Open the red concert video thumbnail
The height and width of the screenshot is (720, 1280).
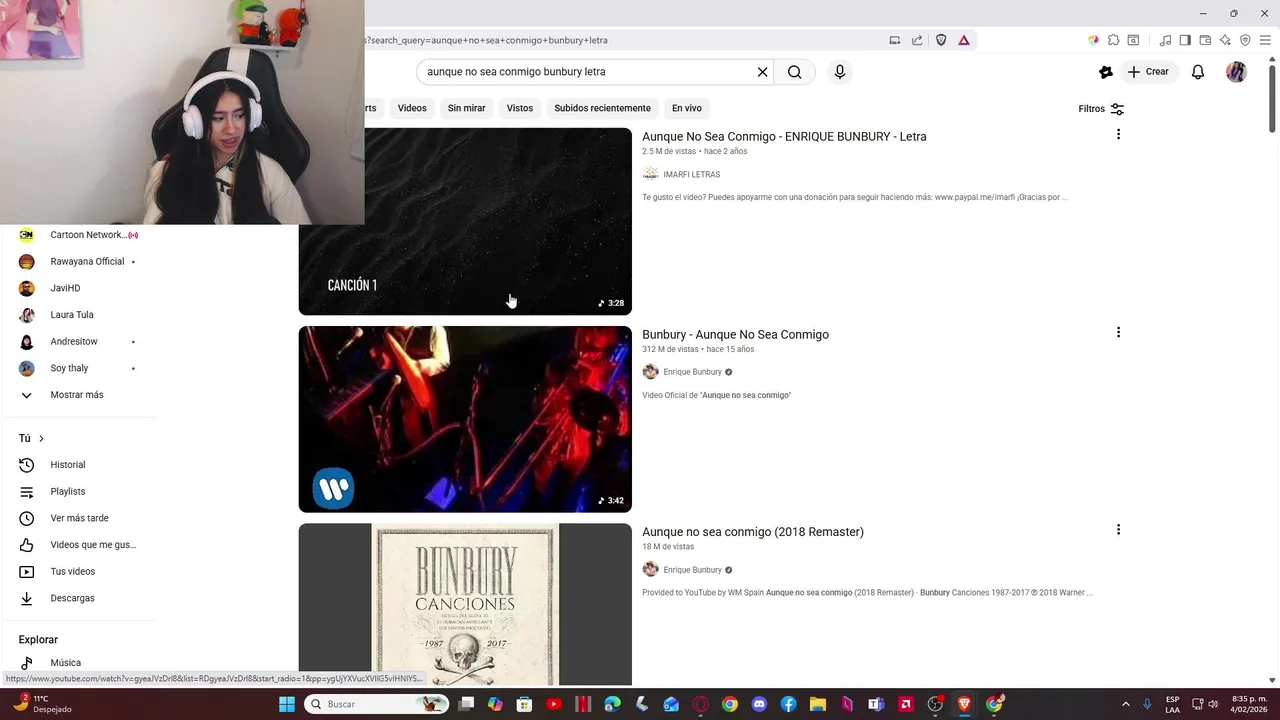click(465, 419)
